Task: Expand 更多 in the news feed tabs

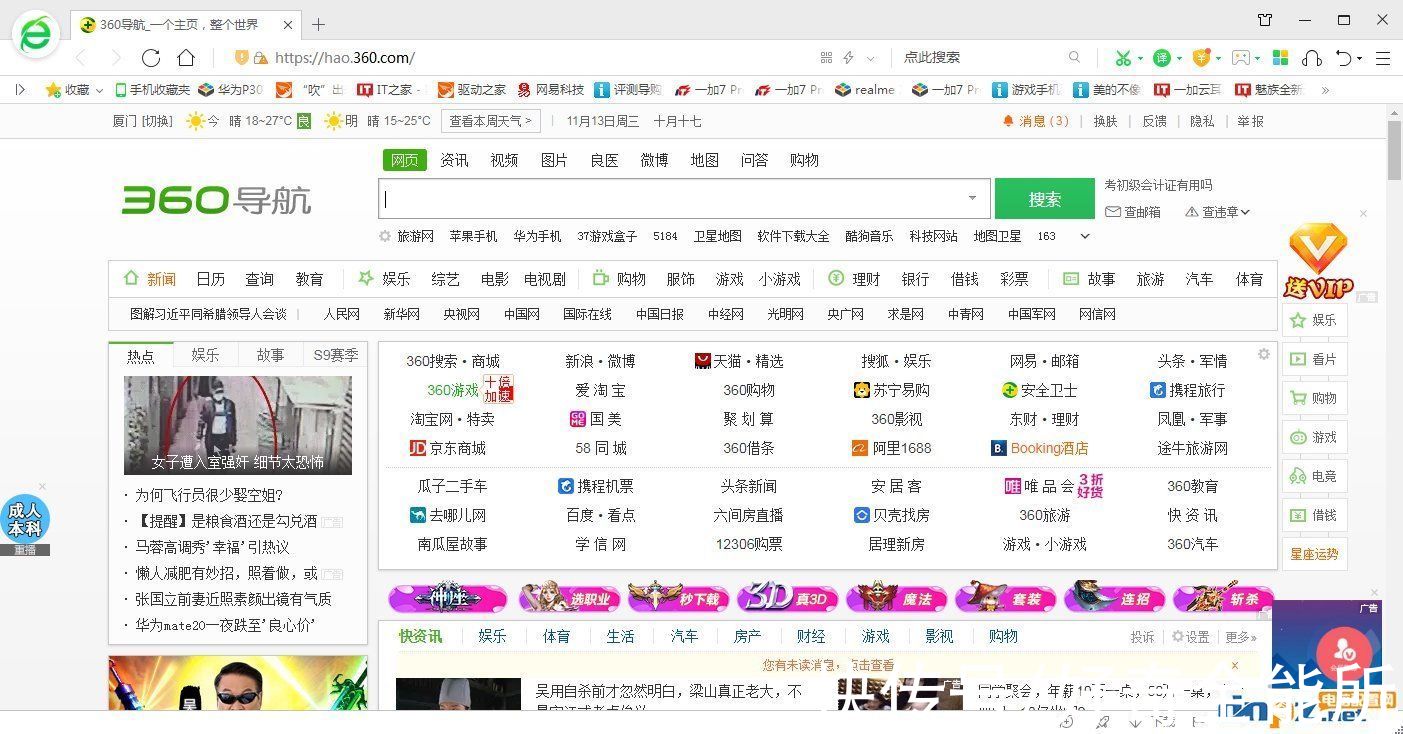Action: [x=1241, y=637]
